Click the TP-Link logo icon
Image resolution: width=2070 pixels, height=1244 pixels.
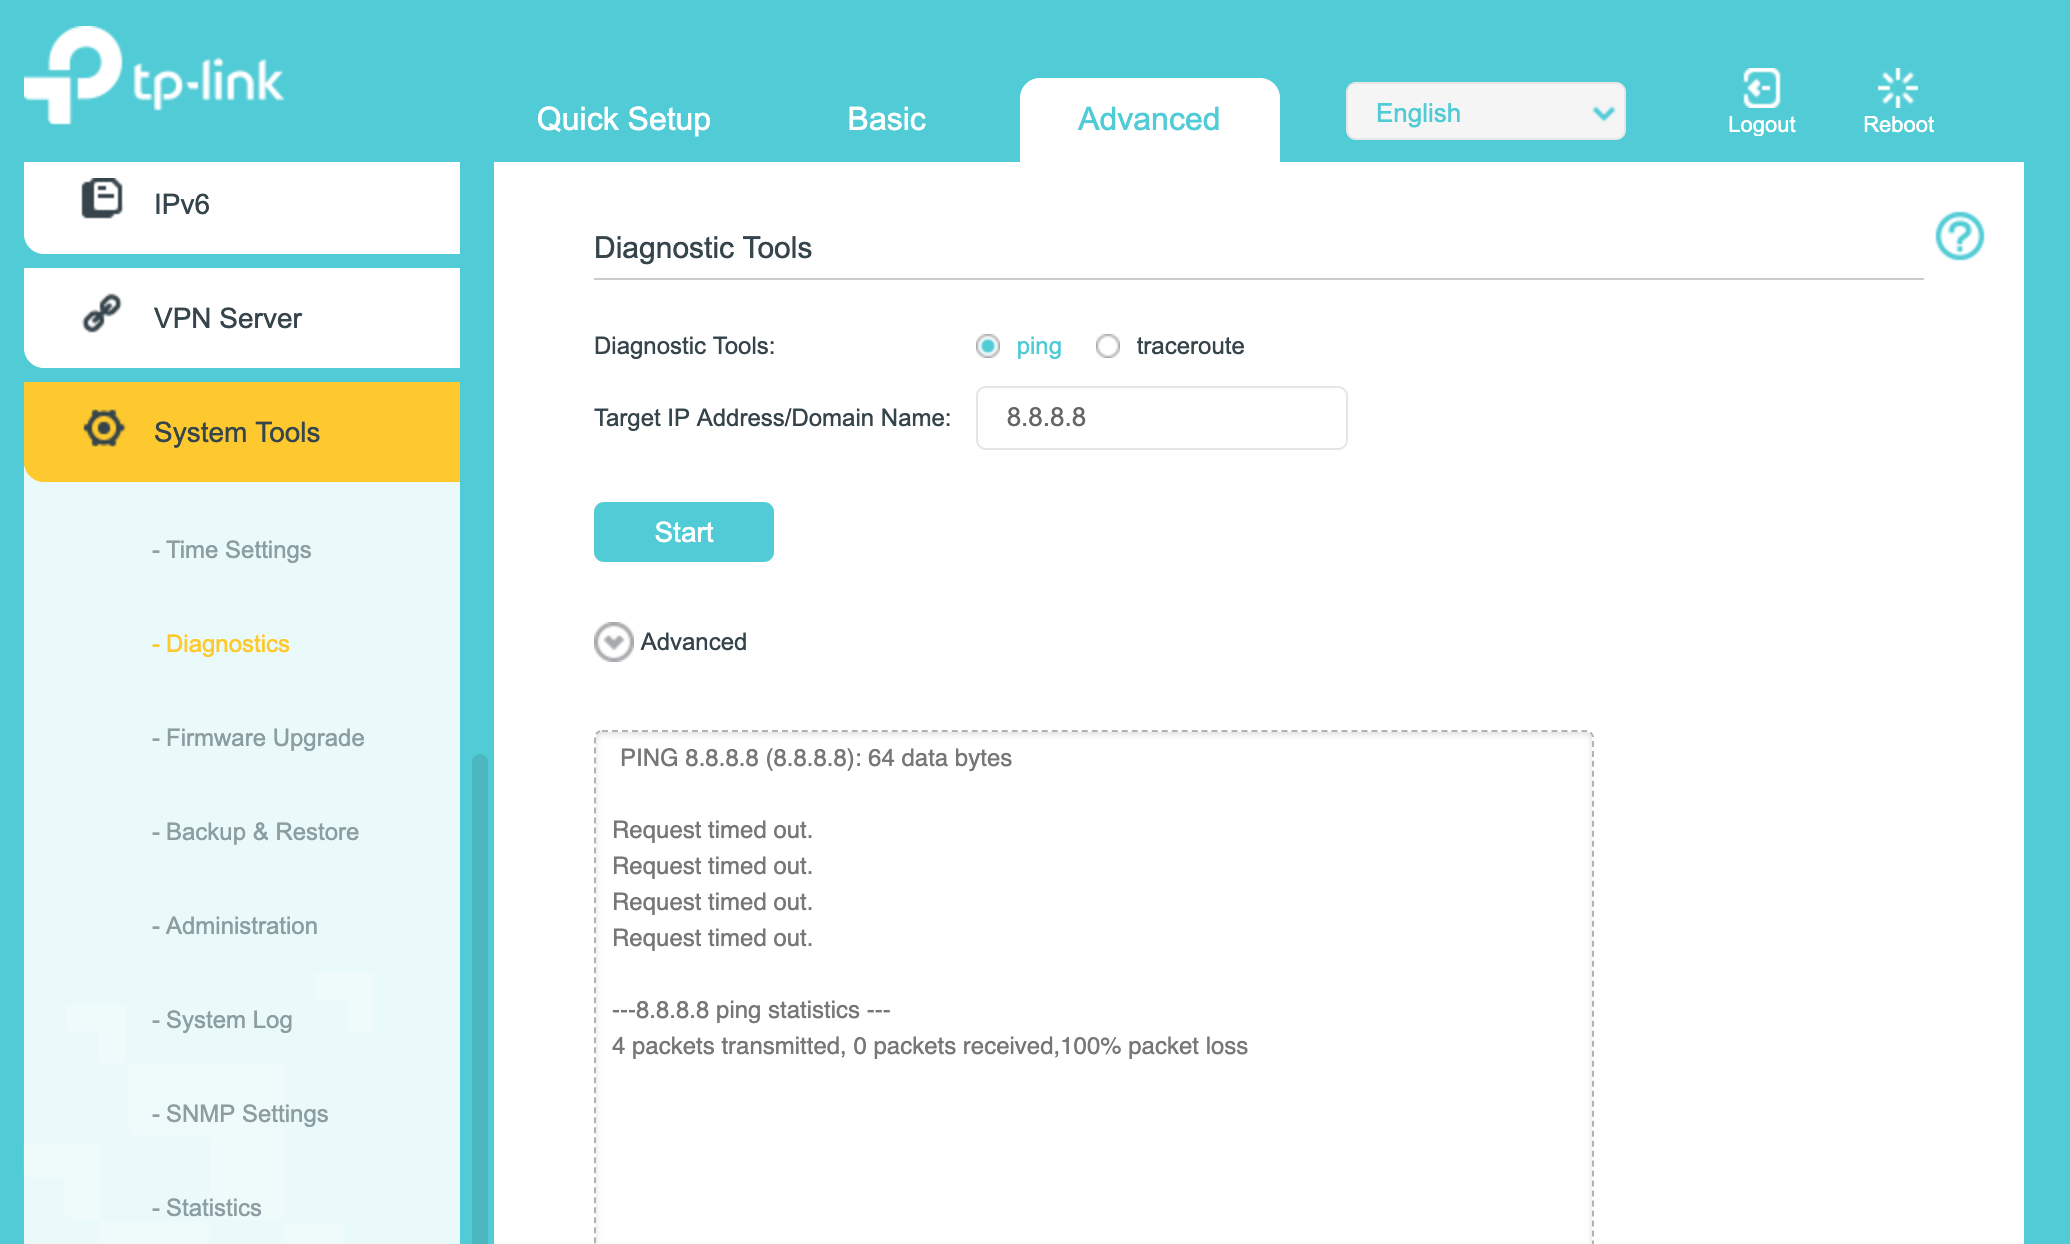72,76
